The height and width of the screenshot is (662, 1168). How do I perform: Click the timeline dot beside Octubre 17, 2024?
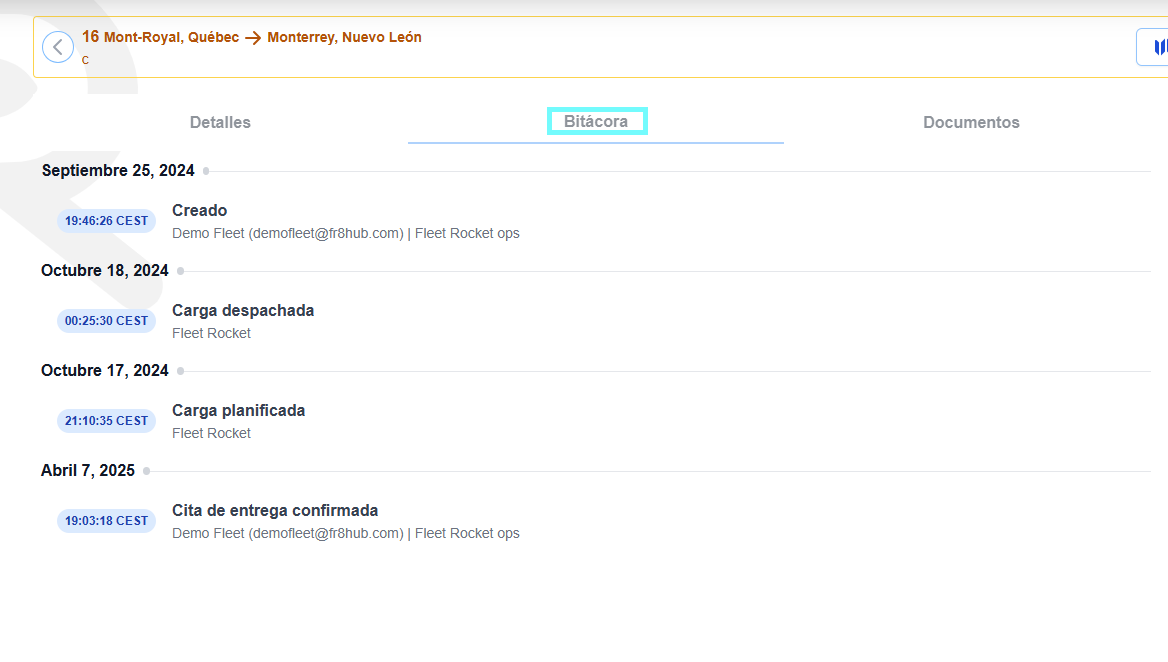[180, 371]
